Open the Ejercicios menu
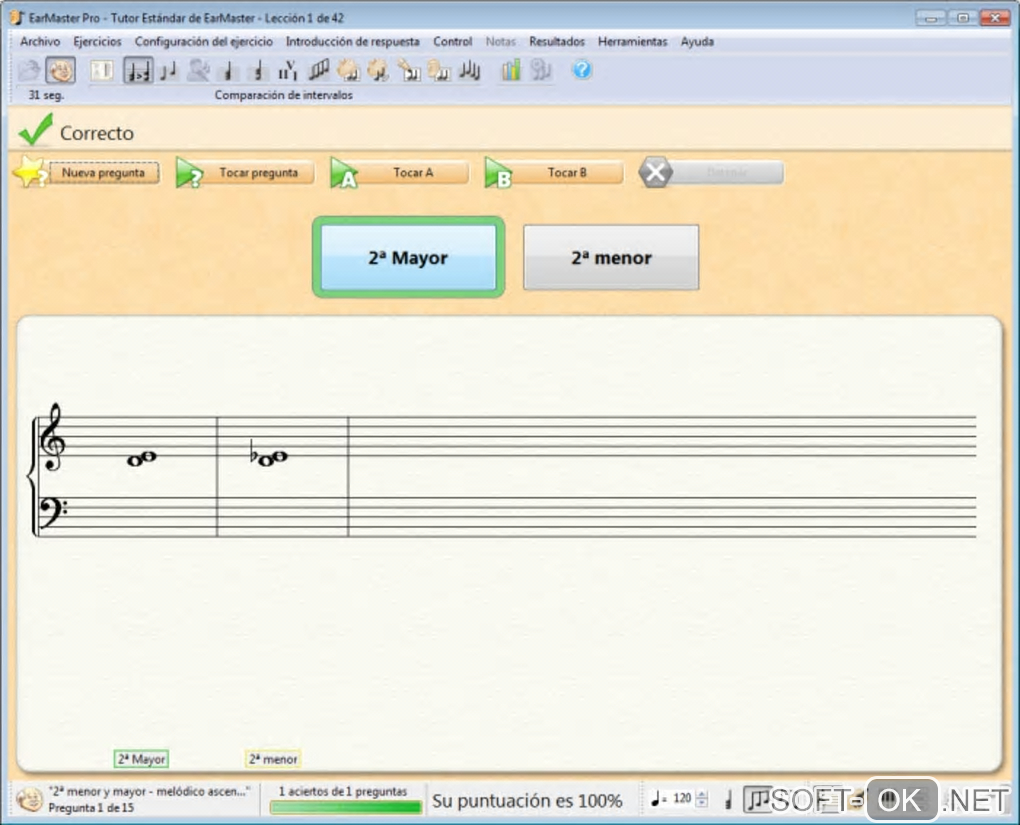Image resolution: width=1020 pixels, height=825 pixels. coord(97,42)
